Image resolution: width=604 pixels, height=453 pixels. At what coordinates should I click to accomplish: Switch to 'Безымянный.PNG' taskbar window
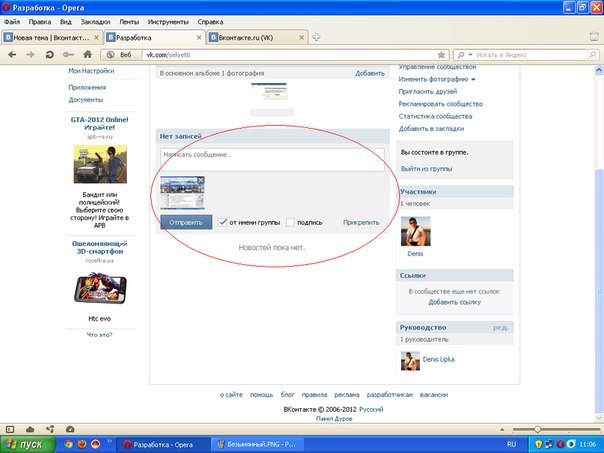coord(257,444)
